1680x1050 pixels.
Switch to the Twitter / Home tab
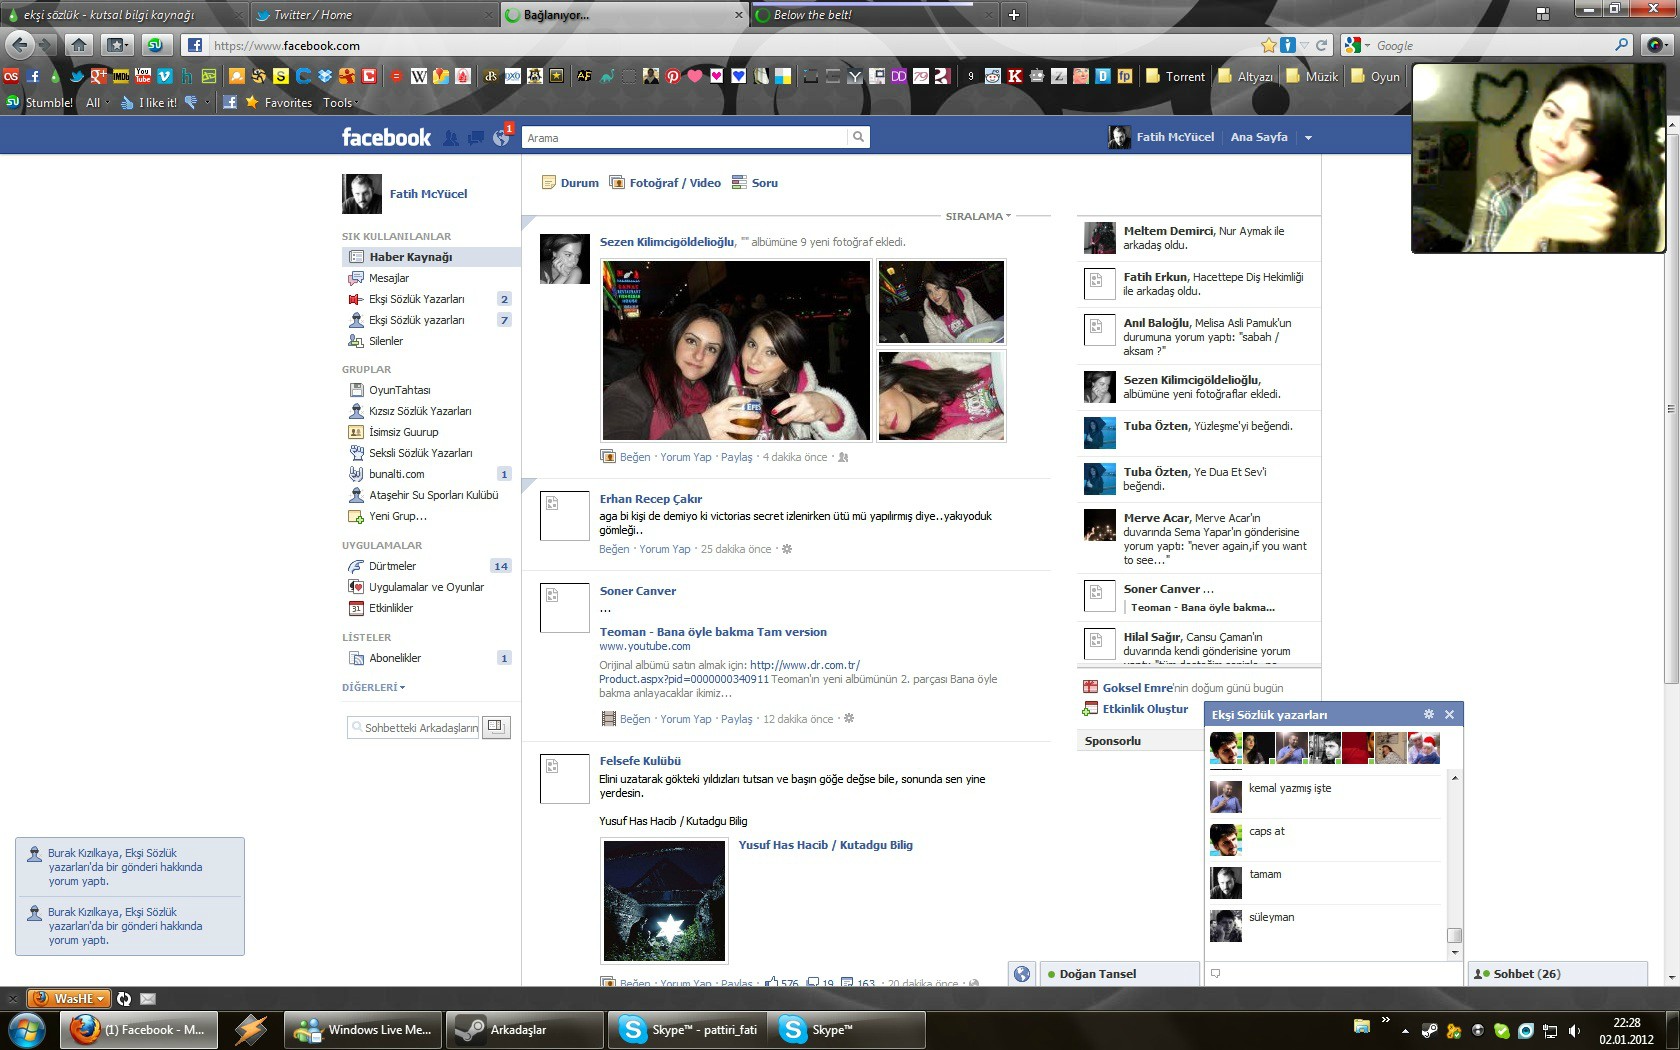(373, 15)
